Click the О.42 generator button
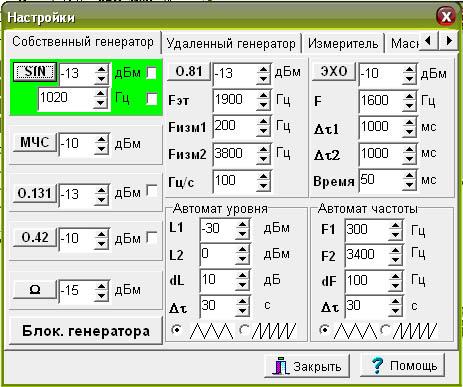The width and height of the screenshot is (463, 387). pos(35,237)
